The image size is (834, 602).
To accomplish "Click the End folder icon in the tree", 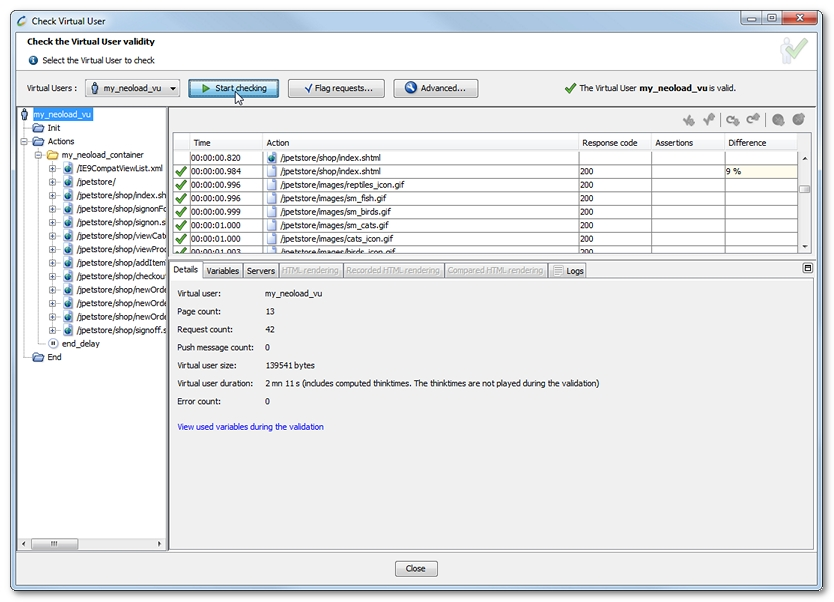I will (x=38, y=357).
